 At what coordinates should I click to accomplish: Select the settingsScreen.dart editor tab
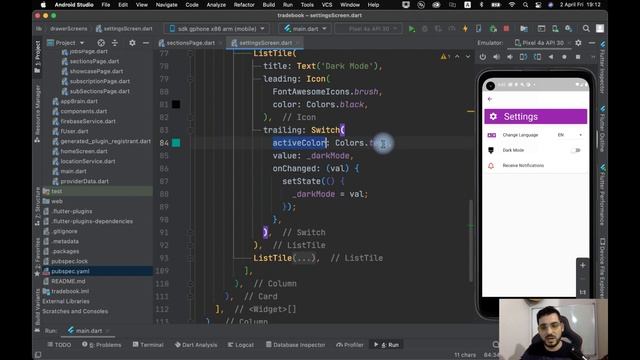point(265,43)
